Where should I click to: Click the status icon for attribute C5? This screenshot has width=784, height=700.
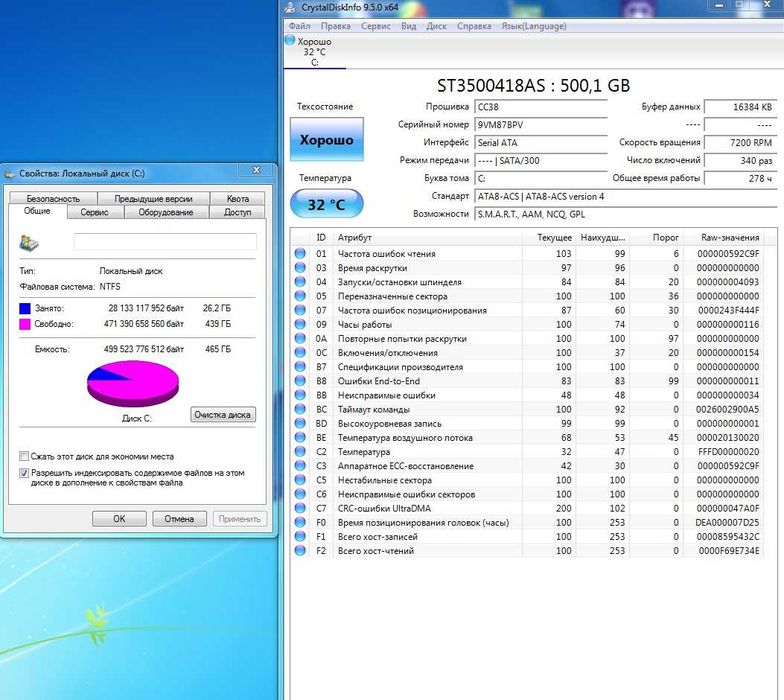[x=300, y=480]
